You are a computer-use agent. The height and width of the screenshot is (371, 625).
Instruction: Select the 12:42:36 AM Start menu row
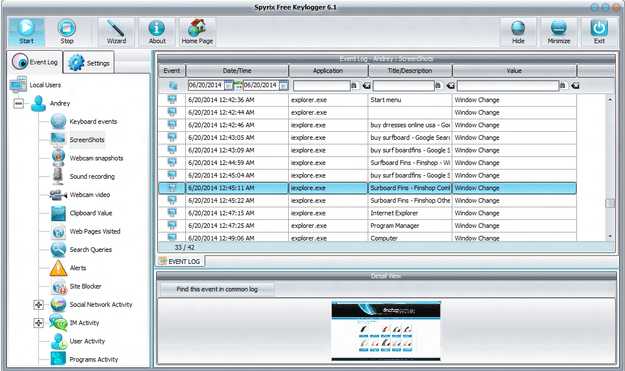367,100
